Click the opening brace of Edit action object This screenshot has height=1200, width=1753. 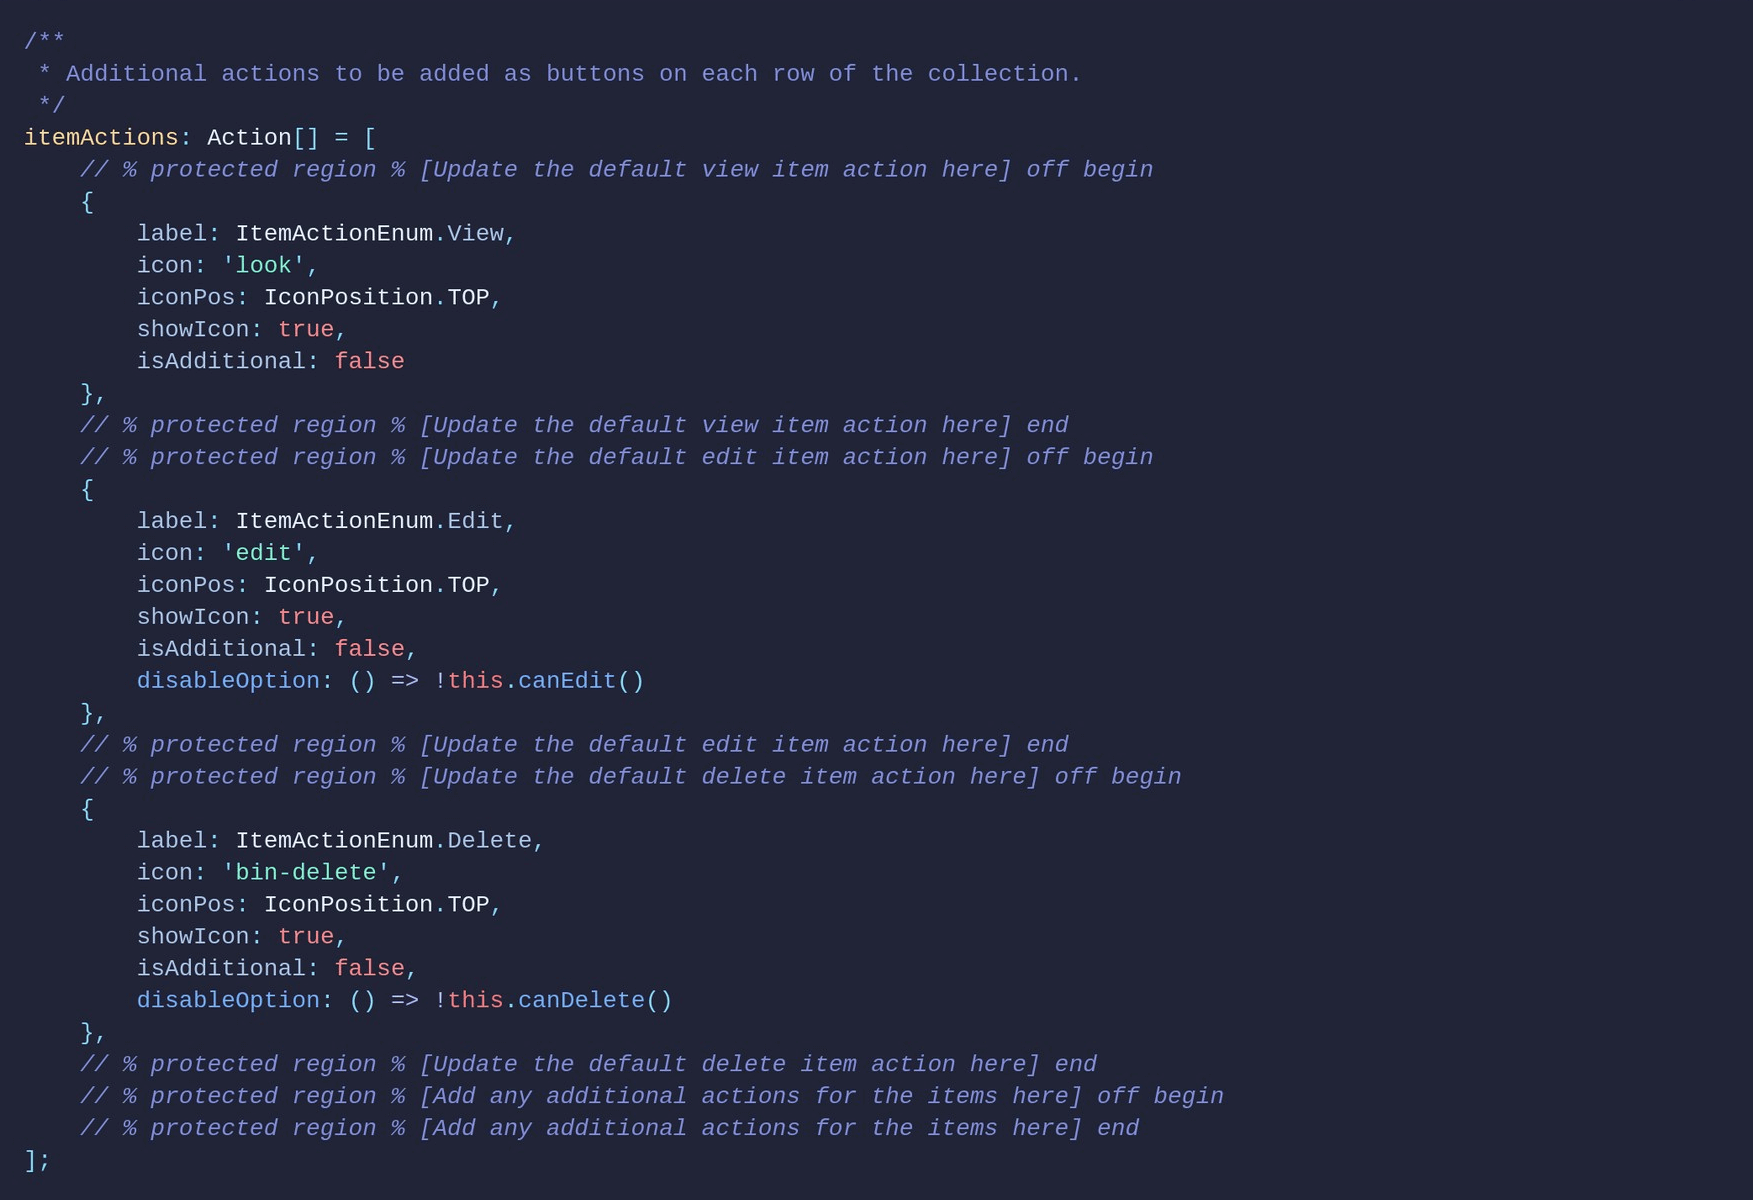click(87, 490)
